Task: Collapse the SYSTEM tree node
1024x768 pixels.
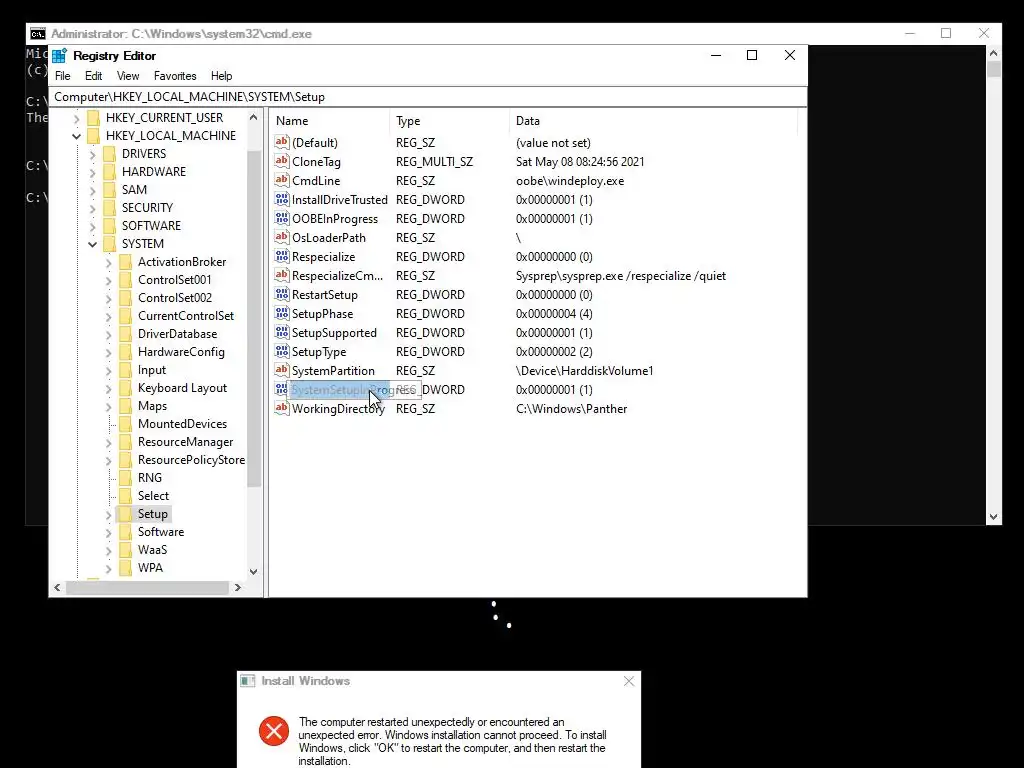Action: click(x=92, y=244)
